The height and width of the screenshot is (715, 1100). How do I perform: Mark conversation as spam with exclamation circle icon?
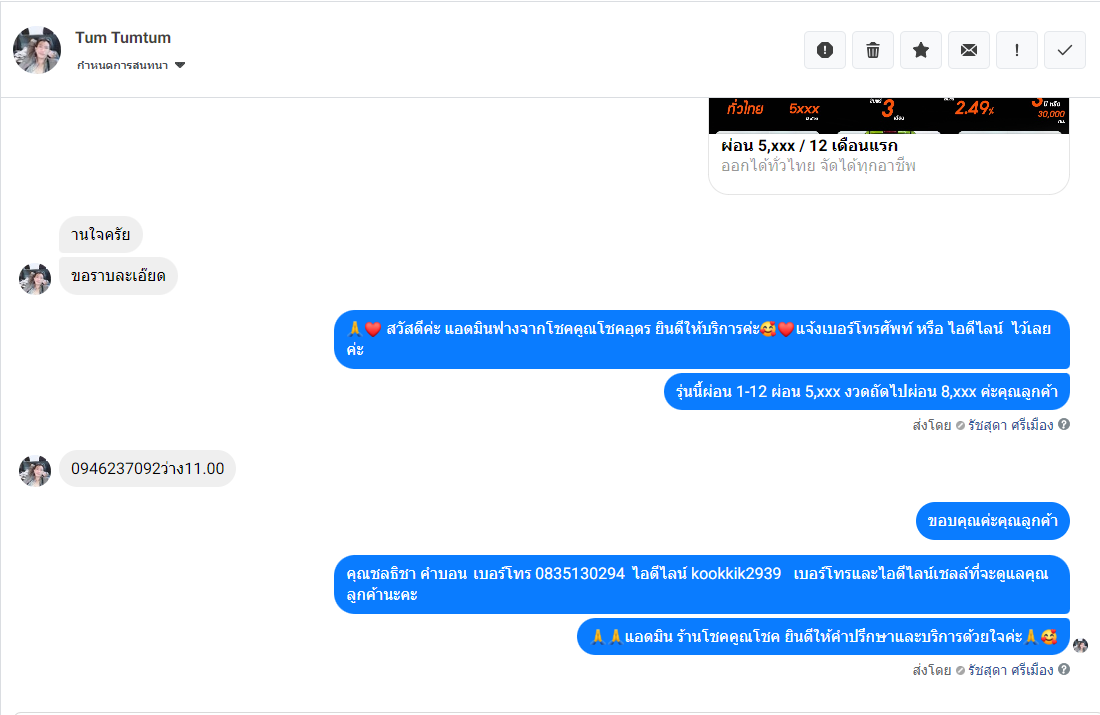click(825, 50)
